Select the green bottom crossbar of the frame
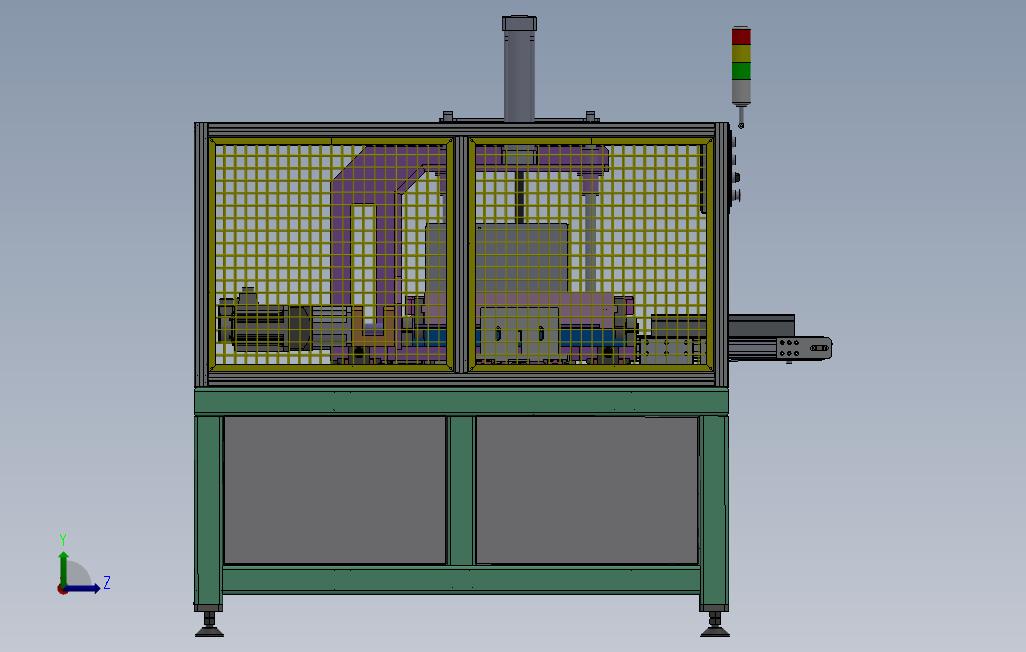 461,580
